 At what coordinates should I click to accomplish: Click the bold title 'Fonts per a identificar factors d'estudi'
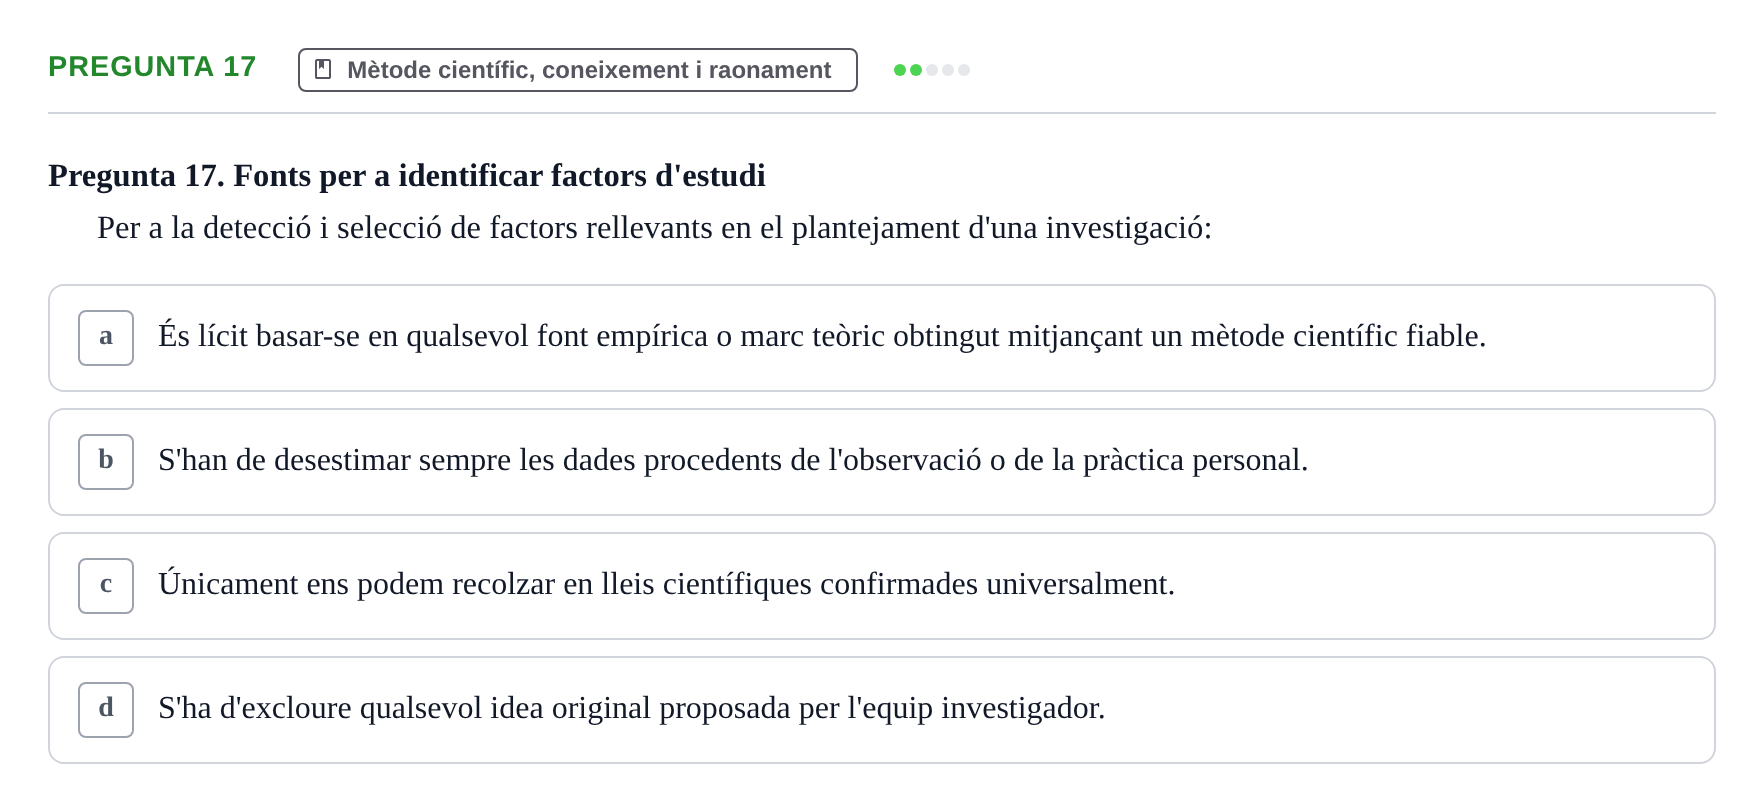click(x=499, y=176)
